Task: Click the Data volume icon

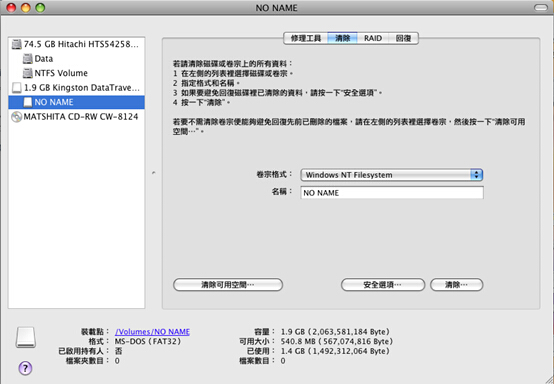Action: 28,59
